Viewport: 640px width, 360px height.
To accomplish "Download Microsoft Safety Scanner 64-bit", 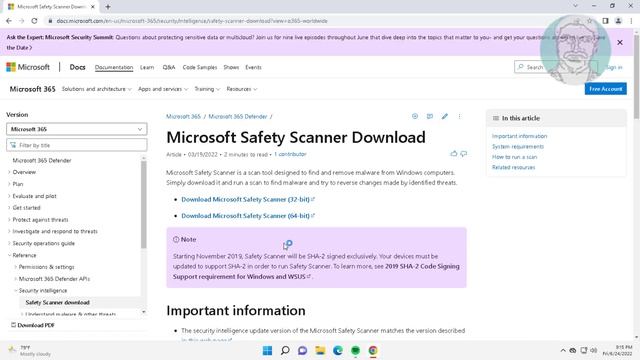I will [248, 216].
